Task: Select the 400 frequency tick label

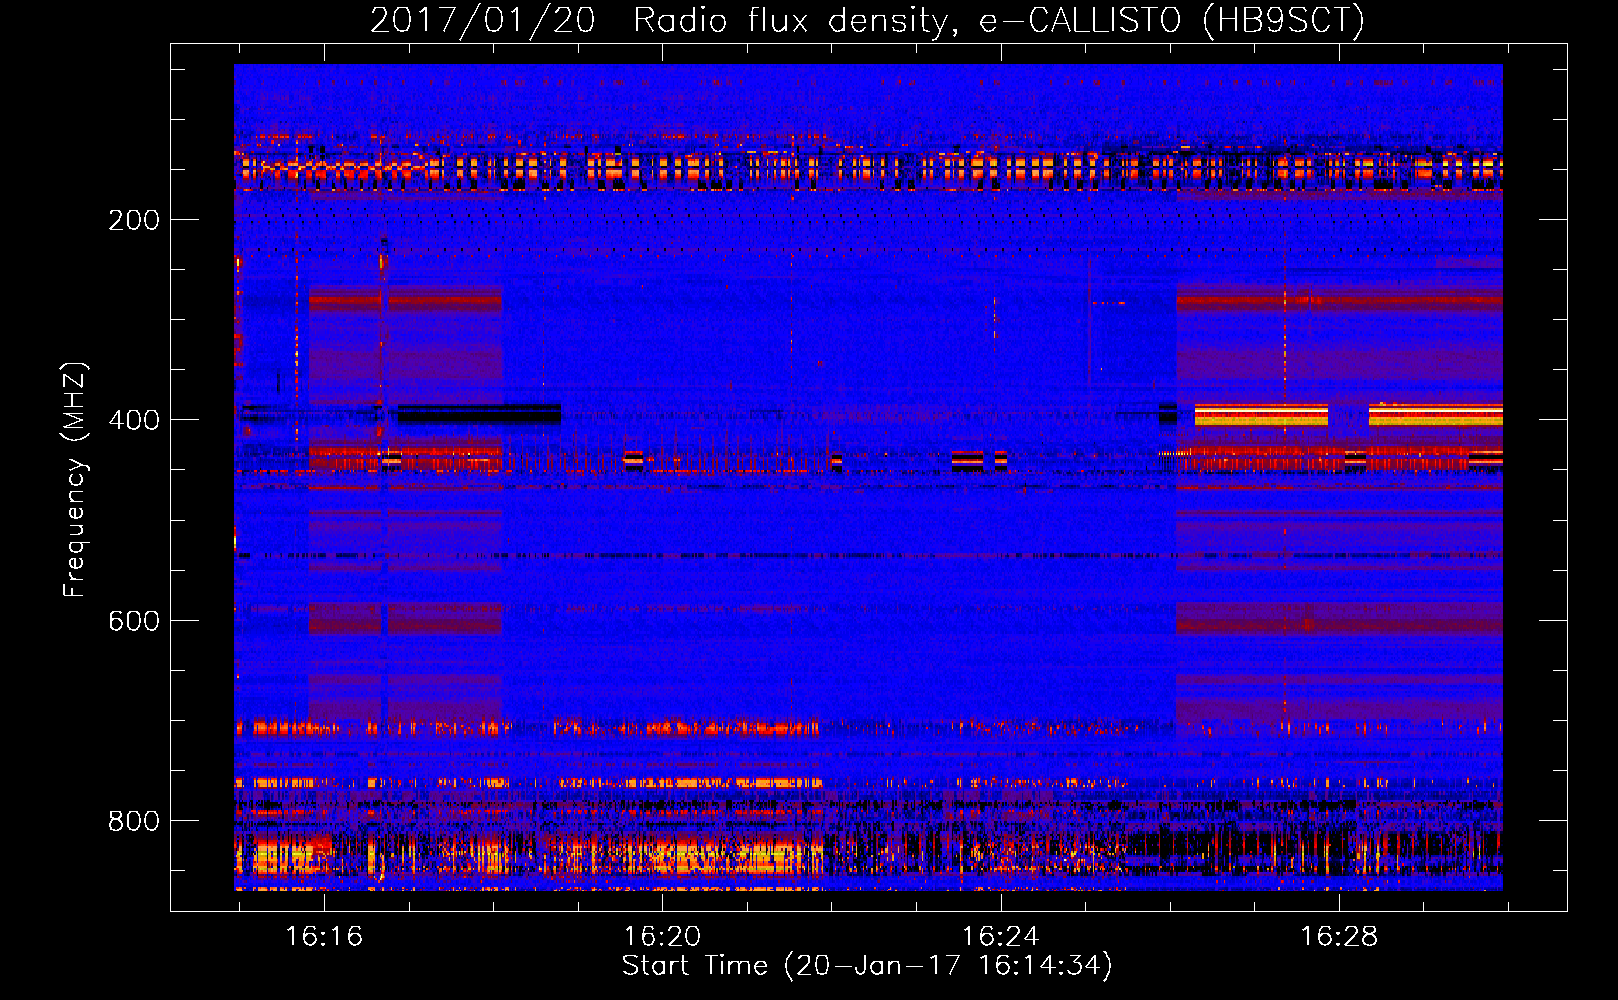Action: 134,420
